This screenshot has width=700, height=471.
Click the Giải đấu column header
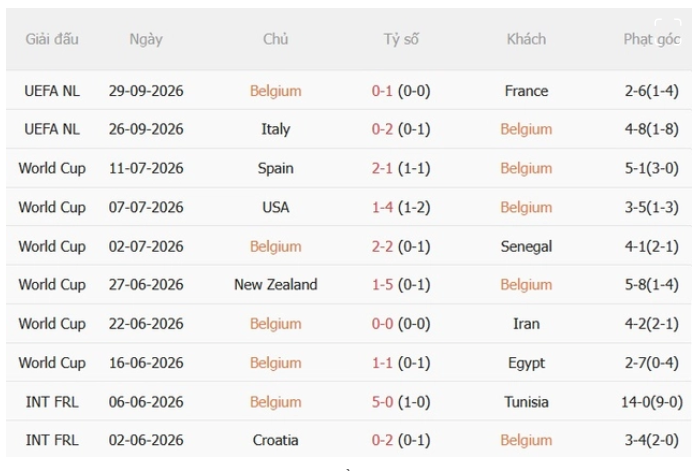point(52,39)
